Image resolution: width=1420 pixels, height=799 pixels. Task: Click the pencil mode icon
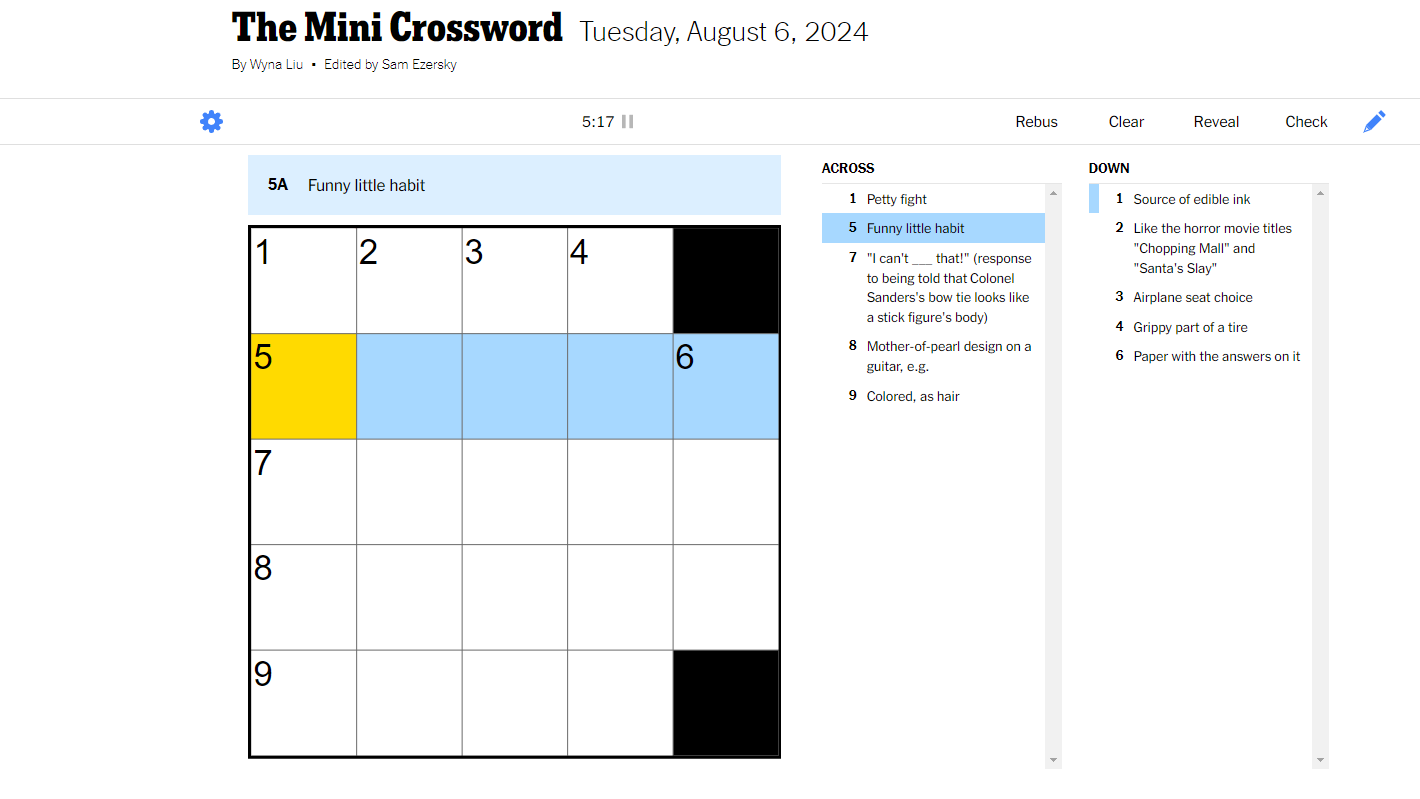click(1374, 121)
